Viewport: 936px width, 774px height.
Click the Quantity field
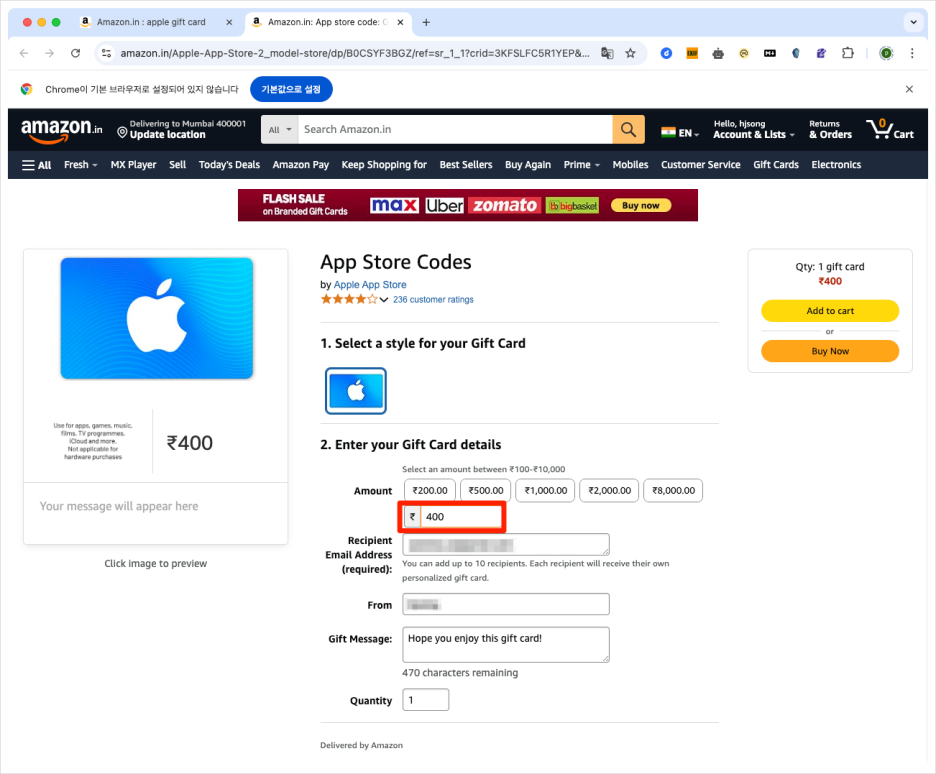(x=426, y=699)
